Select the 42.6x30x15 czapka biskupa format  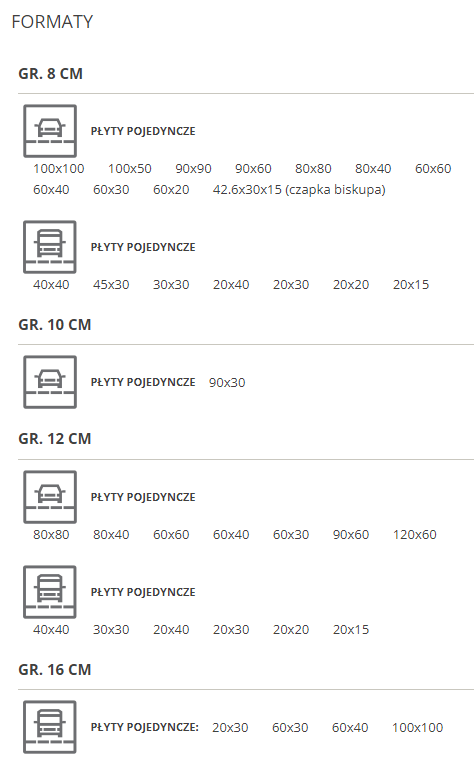299,189
